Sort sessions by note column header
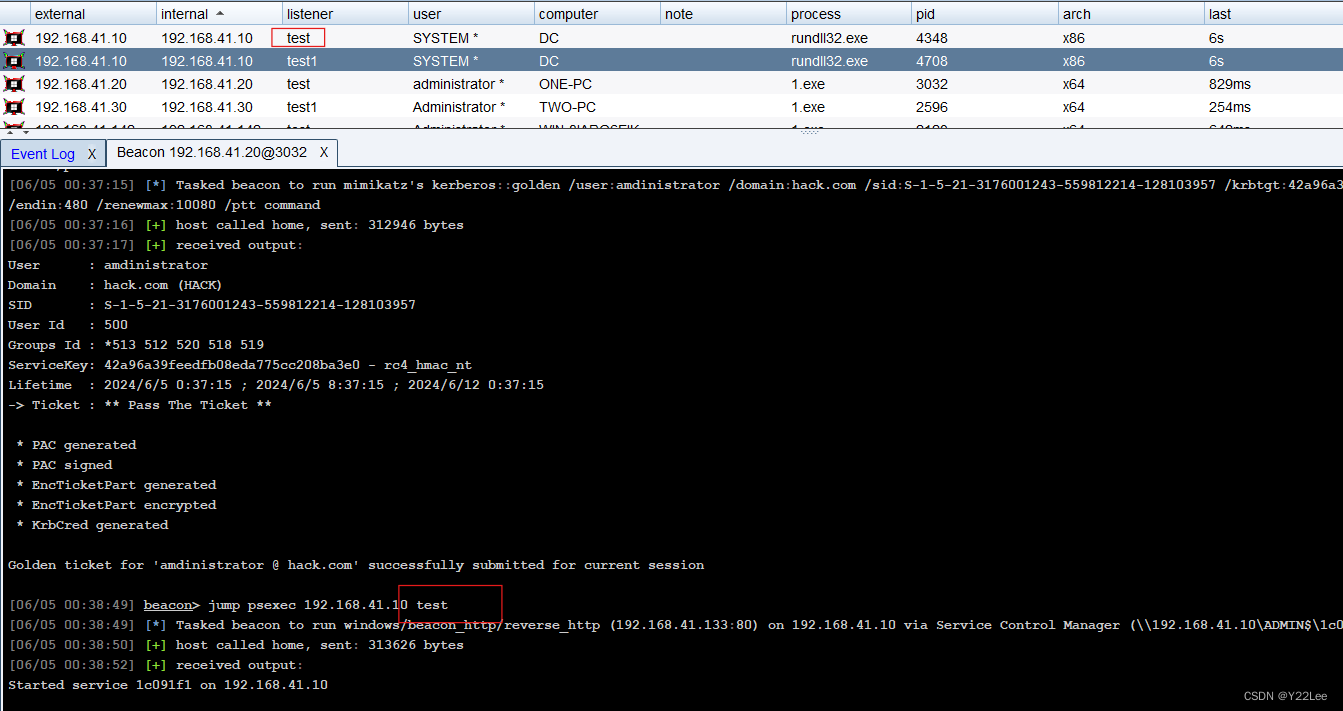The image size is (1343, 711). tap(723, 14)
